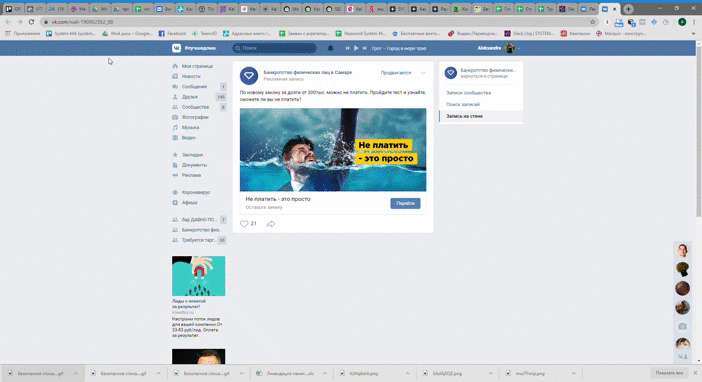This screenshot has height=382, width=702.
Task: Skip to previous track in VK header
Action: [x=347, y=48]
